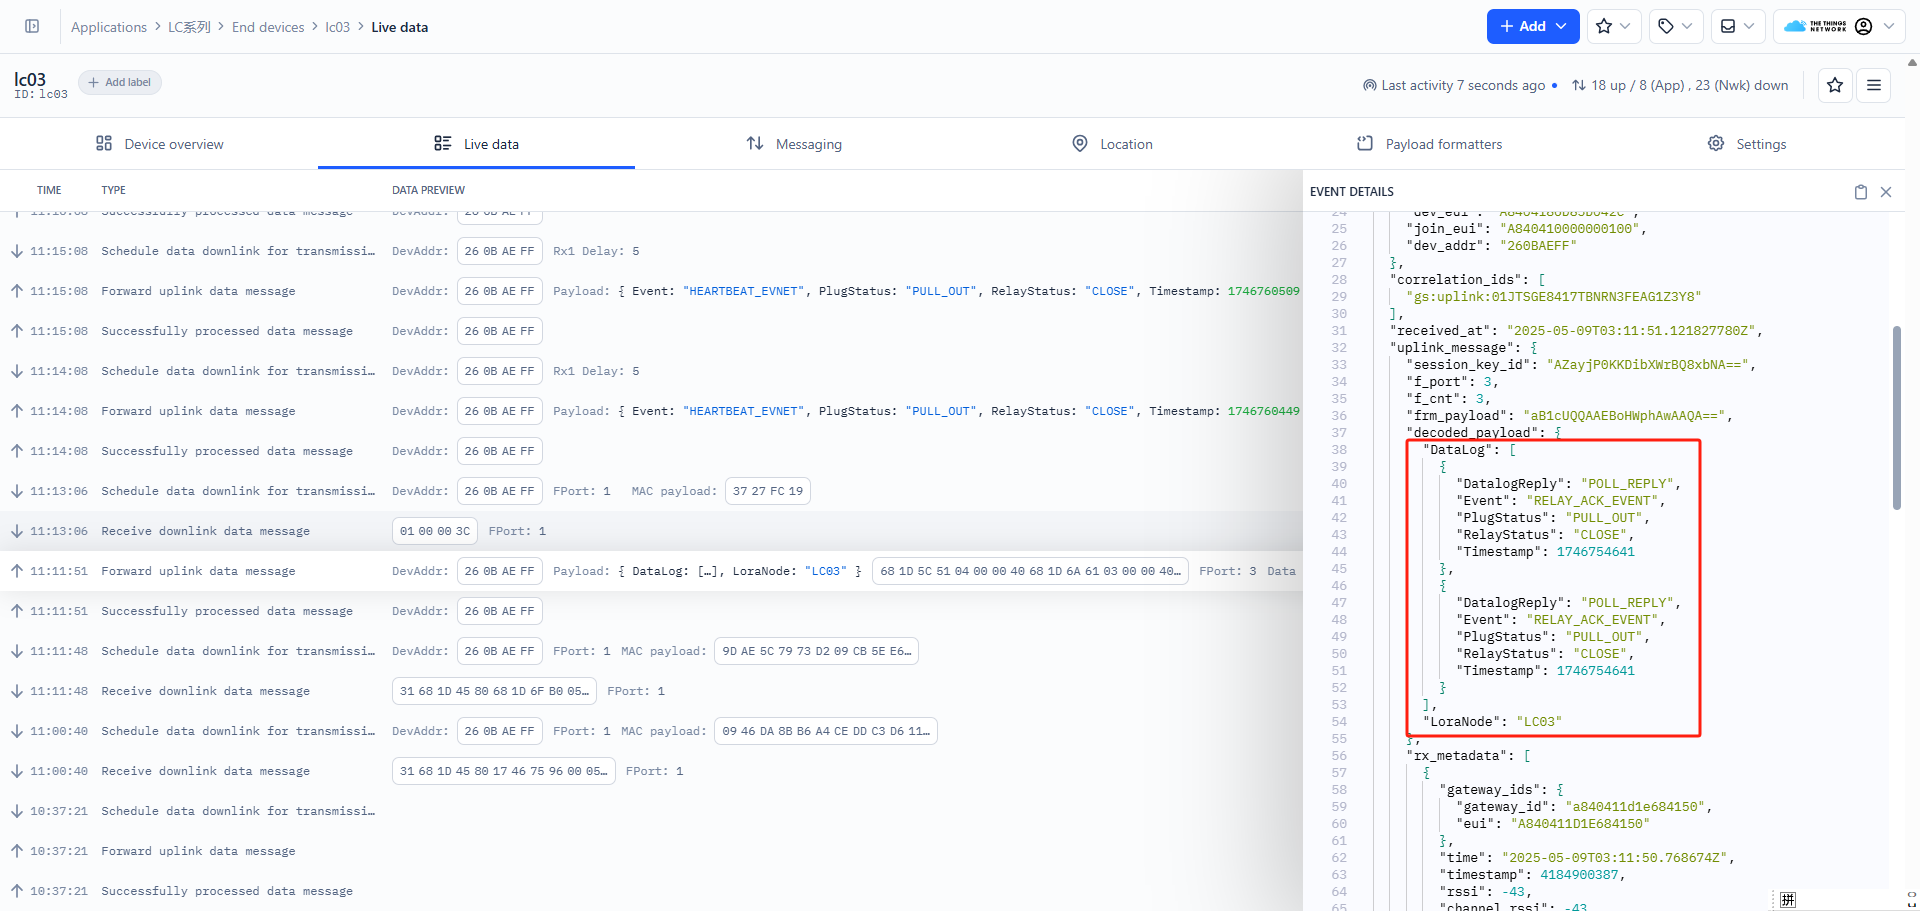Click payload 31 68 1D 45 80 68 1D 6F
1920x911 pixels.
(494, 691)
